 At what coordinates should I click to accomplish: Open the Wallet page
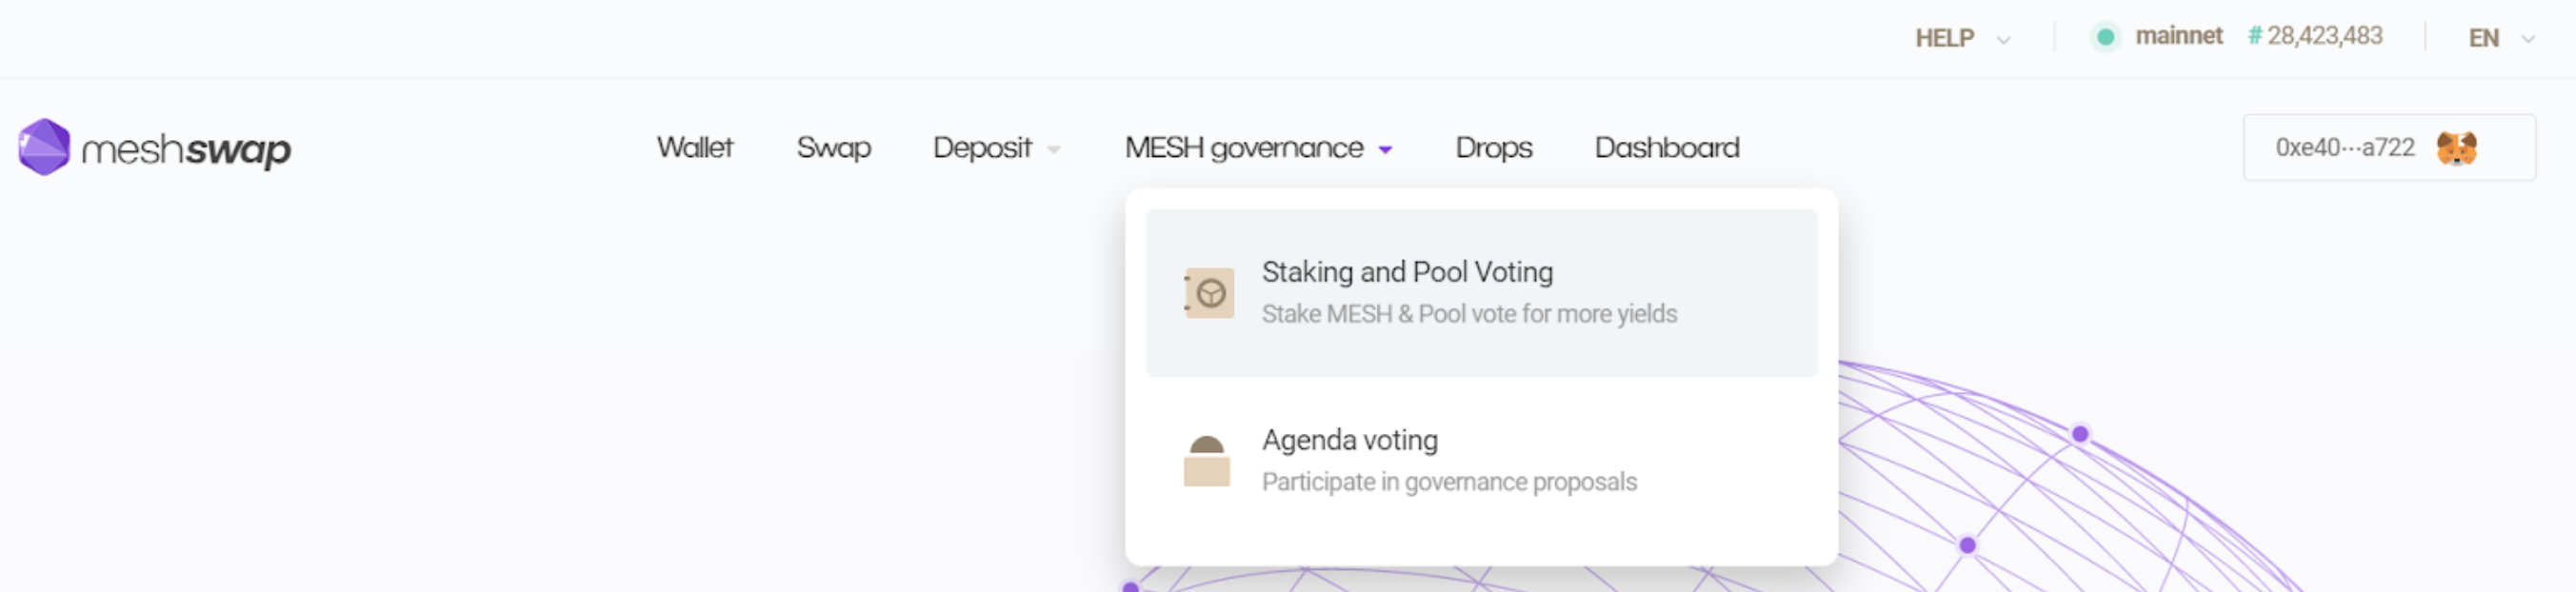[695, 147]
